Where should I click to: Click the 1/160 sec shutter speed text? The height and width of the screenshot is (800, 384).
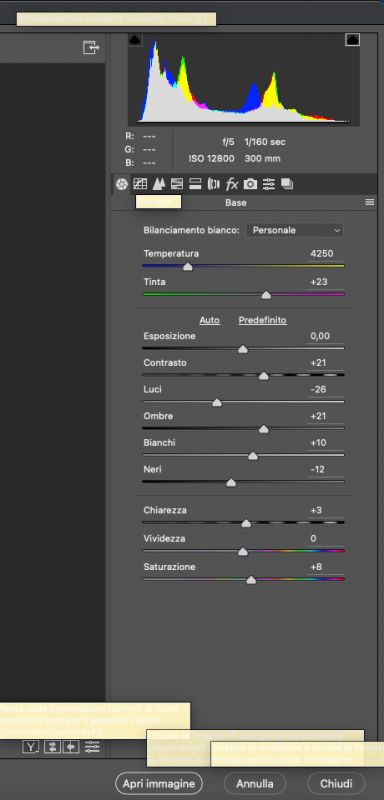(x=265, y=142)
